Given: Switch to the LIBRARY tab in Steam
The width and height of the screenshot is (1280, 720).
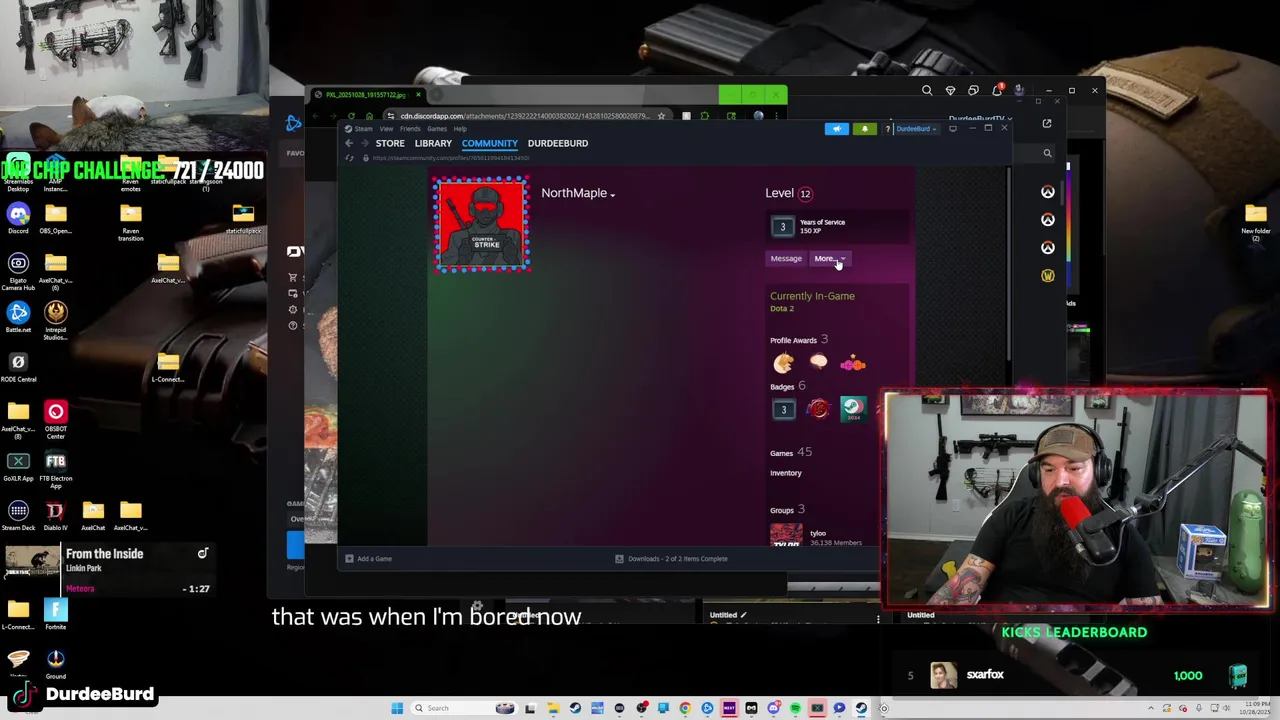Looking at the screenshot, I should 433,143.
